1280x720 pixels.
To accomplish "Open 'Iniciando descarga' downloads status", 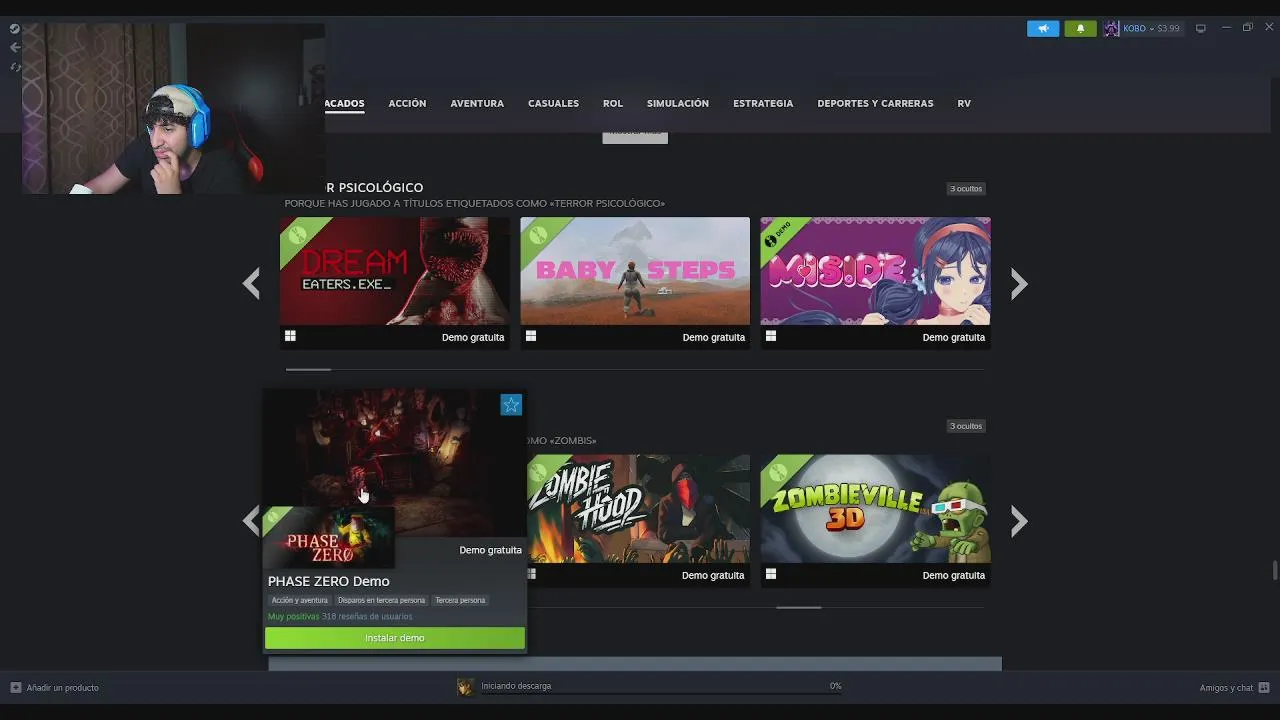I will (x=516, y=686).
